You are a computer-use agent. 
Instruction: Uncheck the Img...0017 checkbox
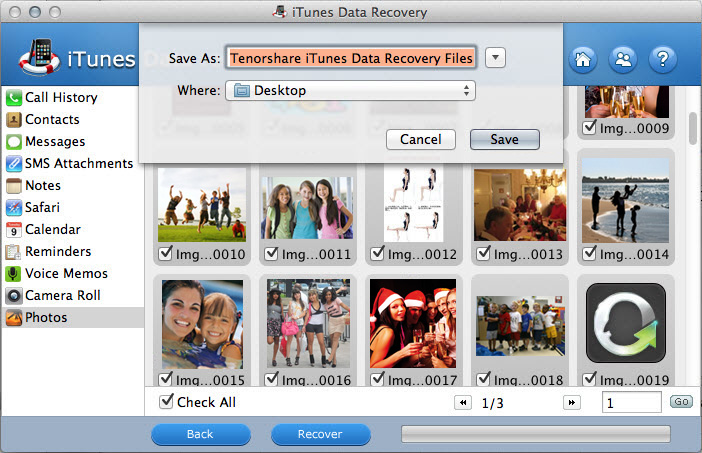(377, 379)
